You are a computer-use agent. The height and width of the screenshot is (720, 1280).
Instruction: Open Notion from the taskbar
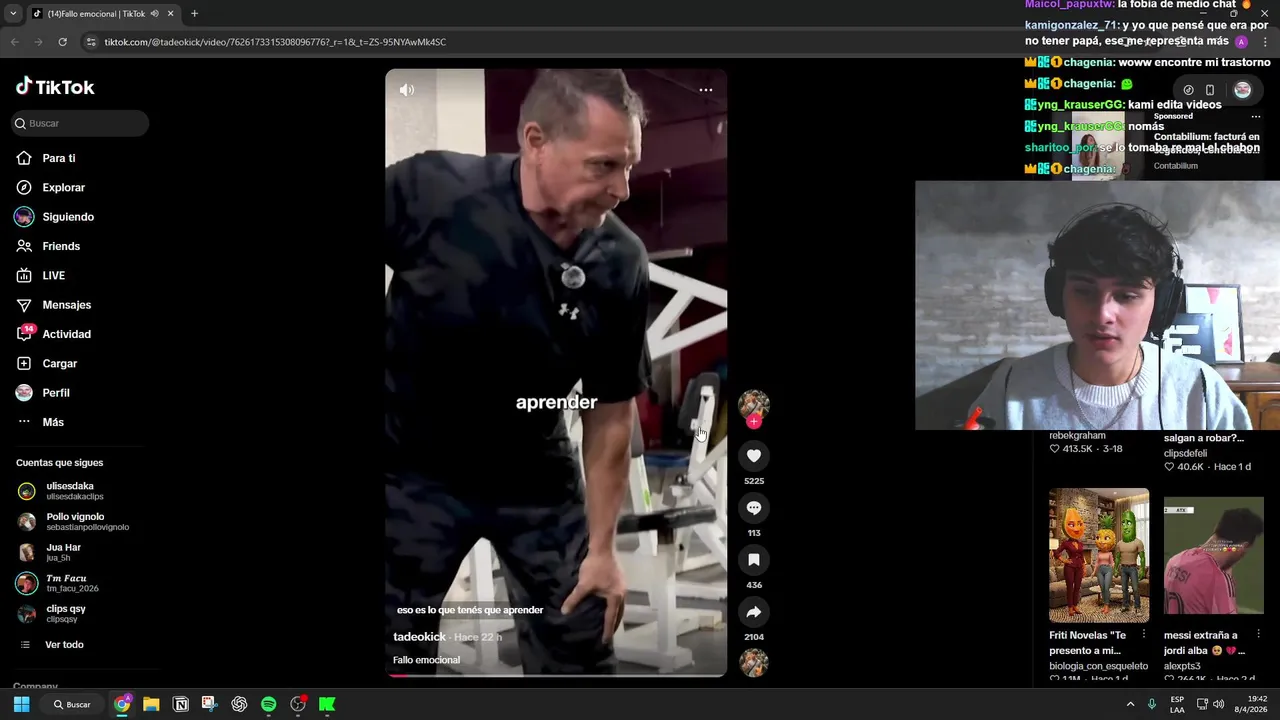pyautogui.click(x=181, y=704)
